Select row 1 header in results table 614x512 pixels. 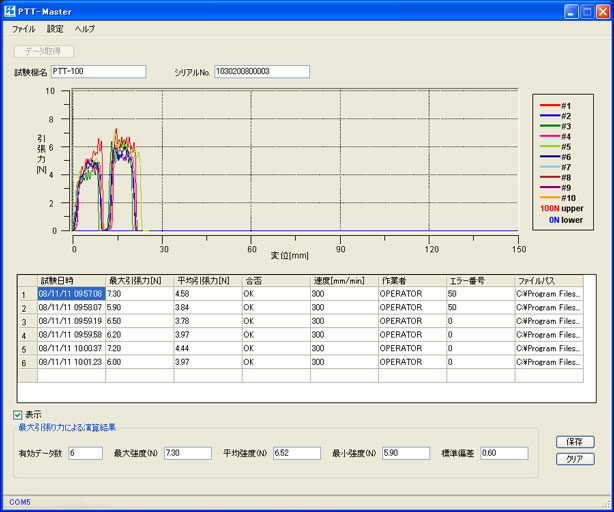pos(25,295)
